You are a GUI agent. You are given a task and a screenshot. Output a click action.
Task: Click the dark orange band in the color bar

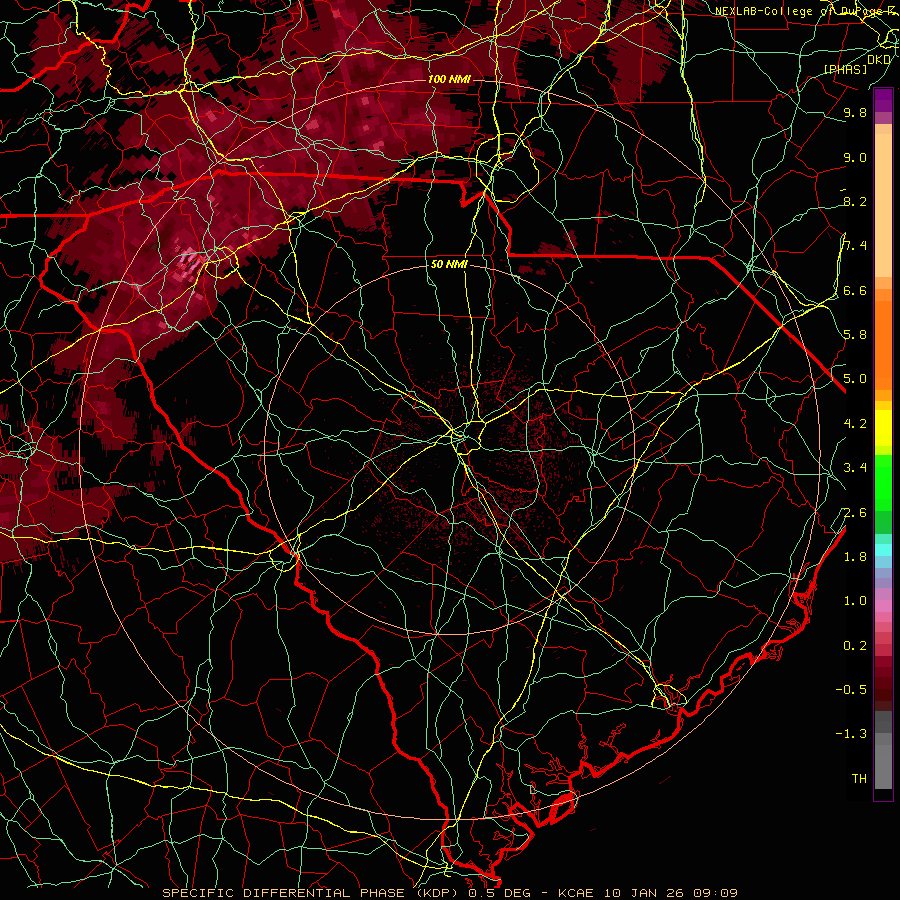(x=883, y=346)
